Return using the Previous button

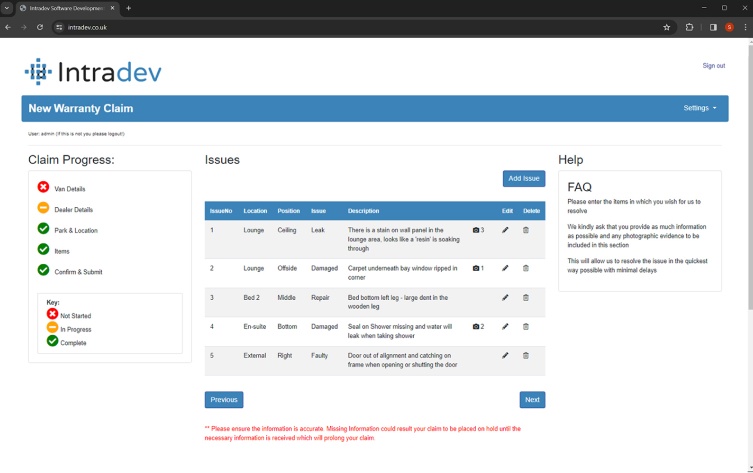[224, 400]
